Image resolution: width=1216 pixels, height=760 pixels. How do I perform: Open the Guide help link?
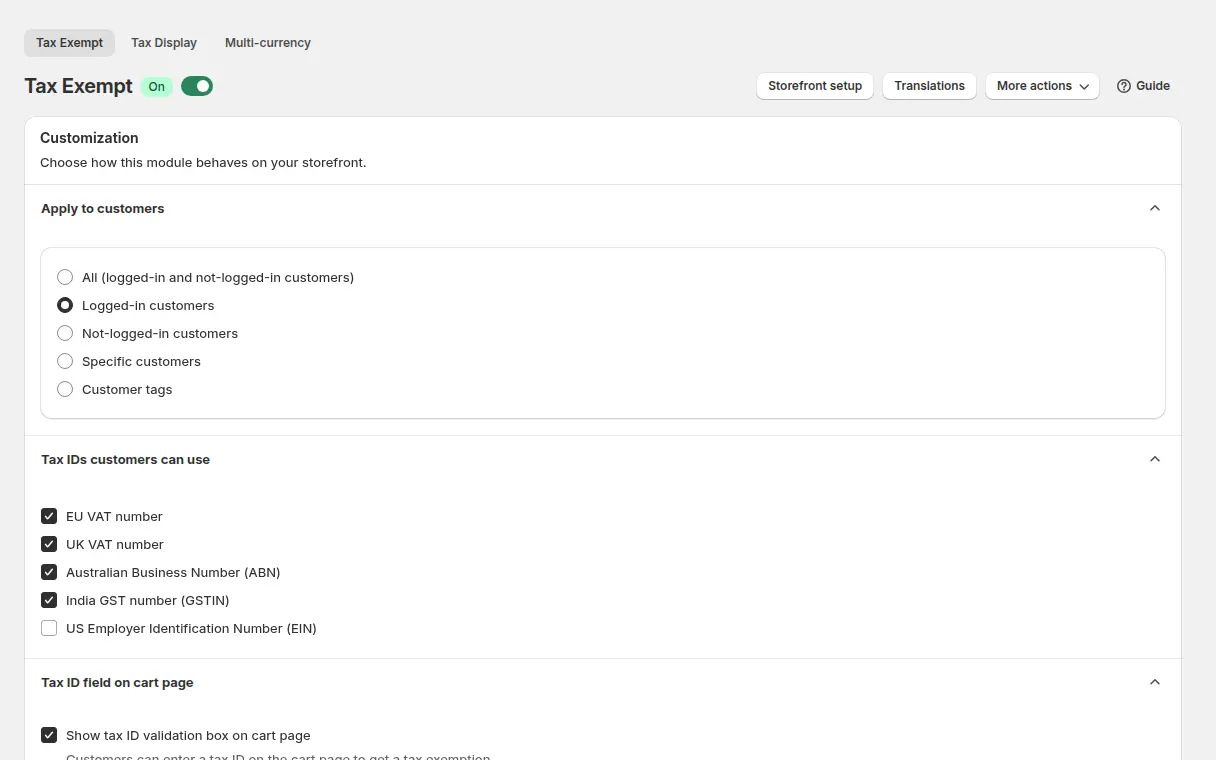coord(1143,86)
